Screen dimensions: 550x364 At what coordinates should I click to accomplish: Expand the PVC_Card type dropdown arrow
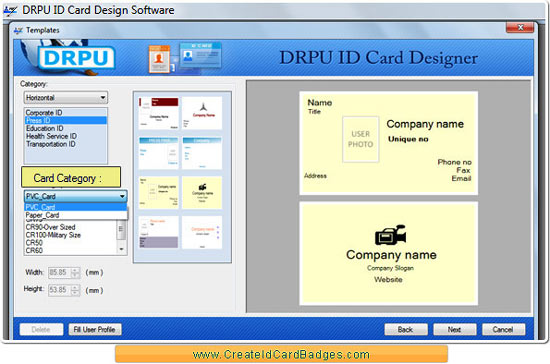point(122,196)
